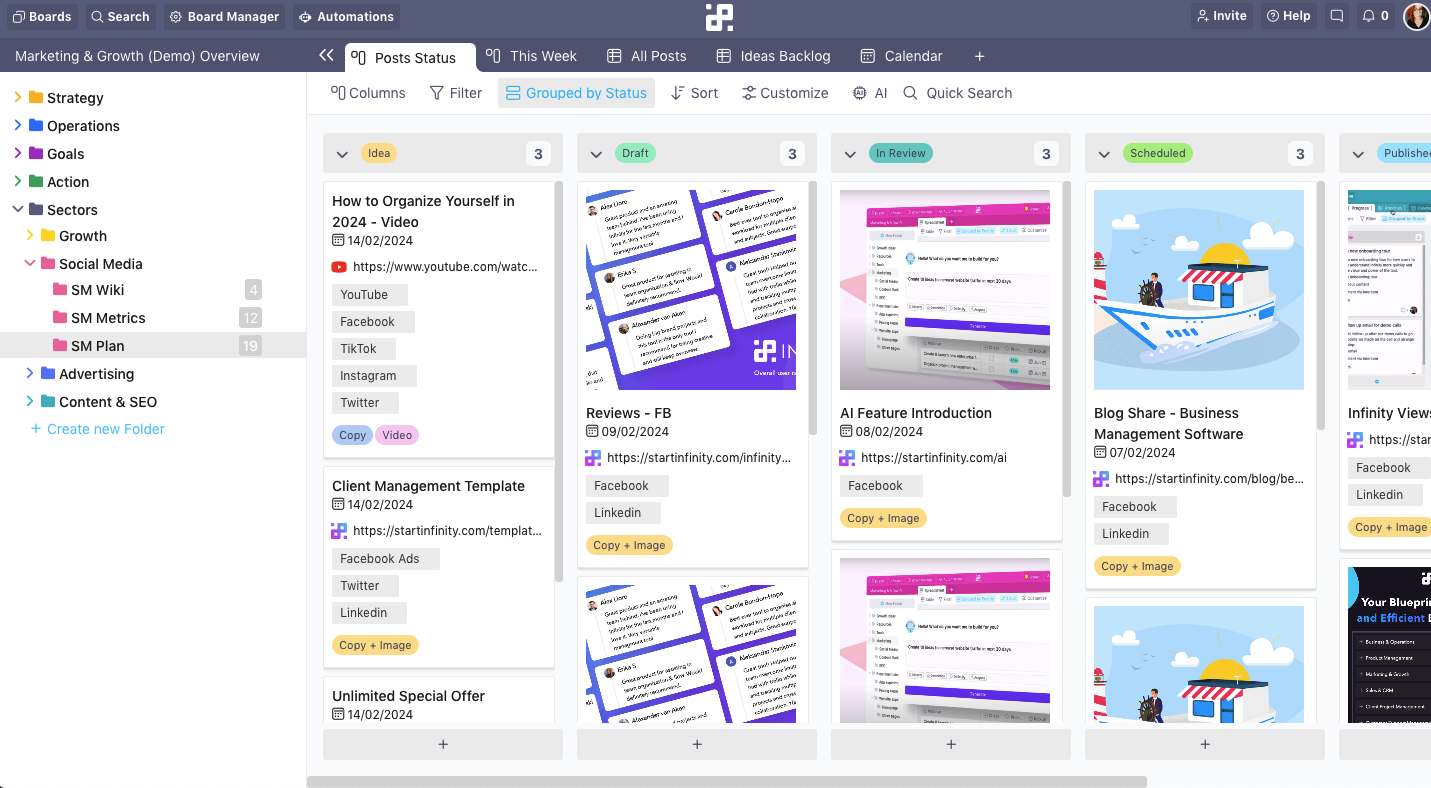This screenshot has width=1431, height=788.
Task: Collapse the Idea column
Action: (342, 154)
